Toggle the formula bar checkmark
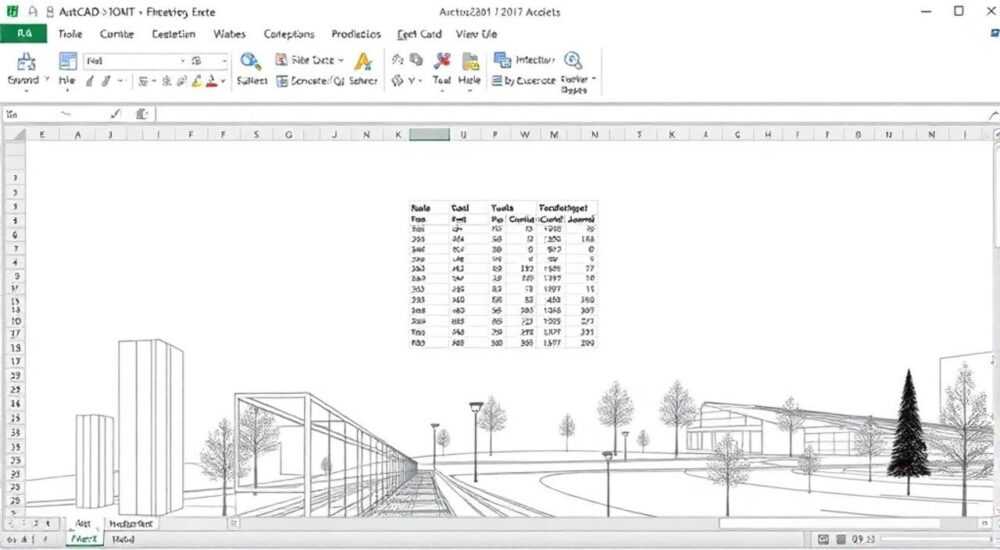This screenshot has height=550, width=1000. (x=115, y=114)
